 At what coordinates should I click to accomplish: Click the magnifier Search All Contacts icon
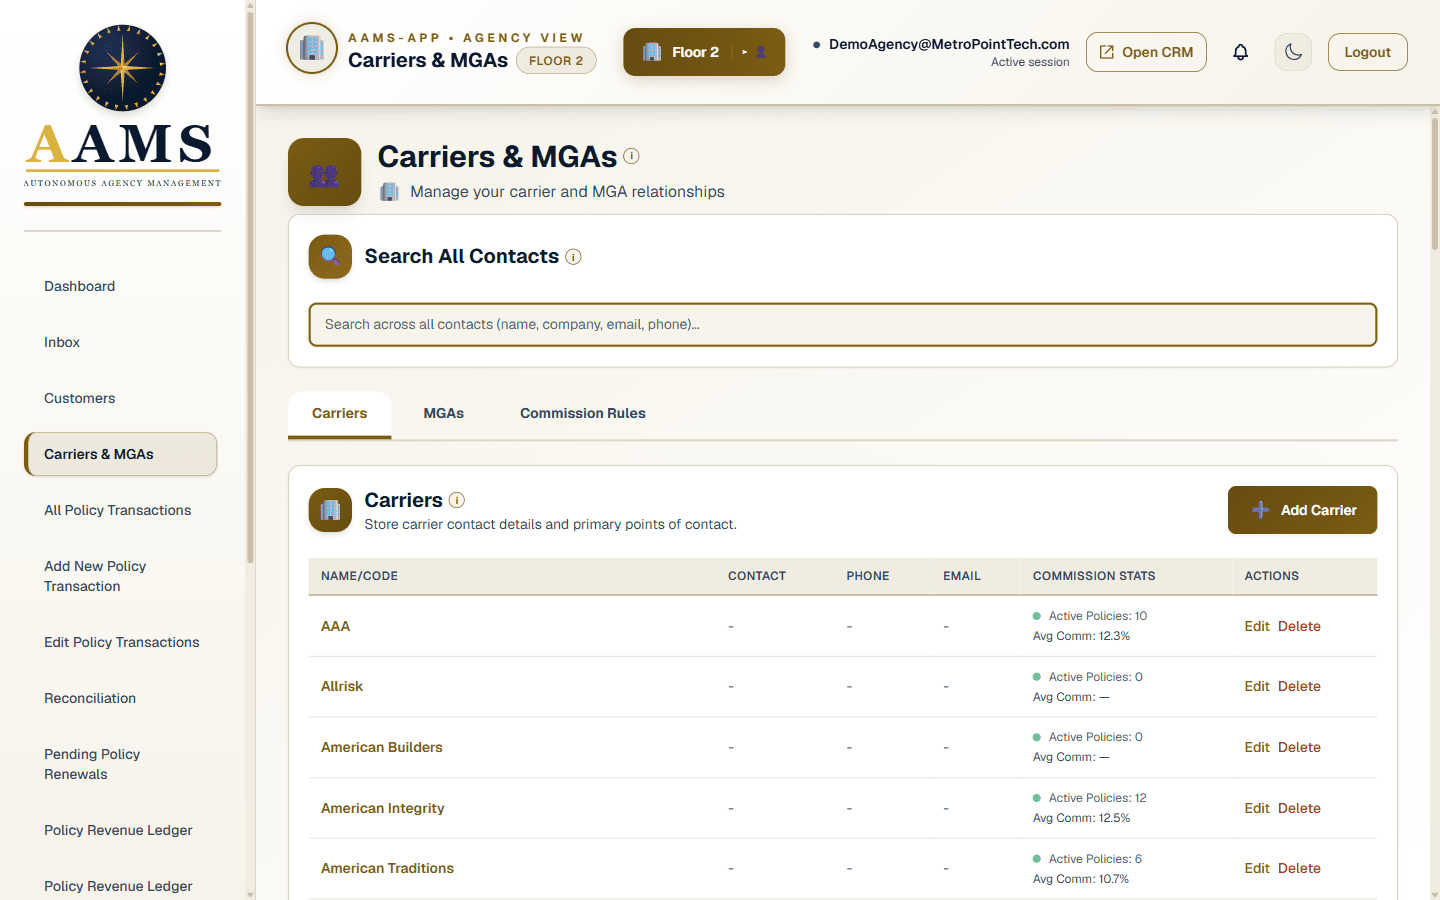pos(330,257)
